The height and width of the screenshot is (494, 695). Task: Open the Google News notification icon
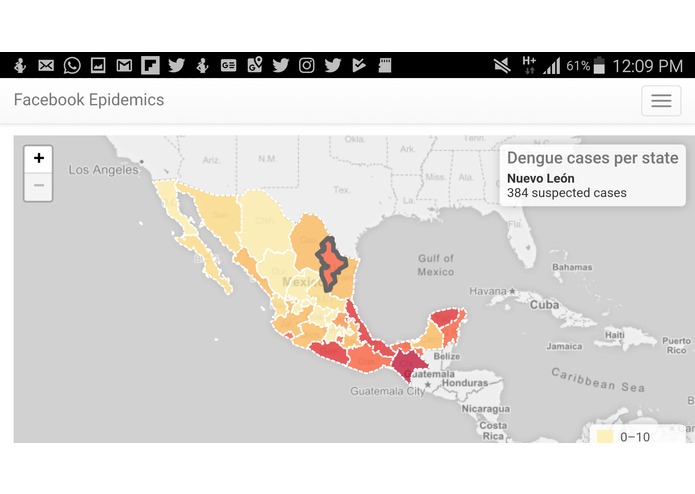point(228,66)
